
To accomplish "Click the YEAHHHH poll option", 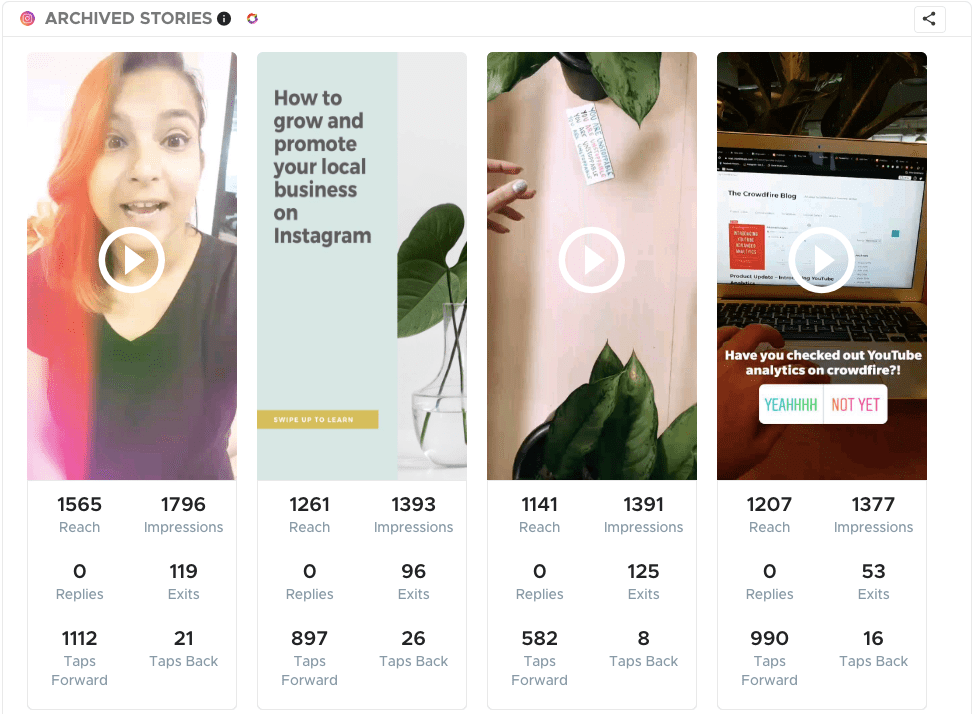I will pyautogui.click(x=791, y=405).
